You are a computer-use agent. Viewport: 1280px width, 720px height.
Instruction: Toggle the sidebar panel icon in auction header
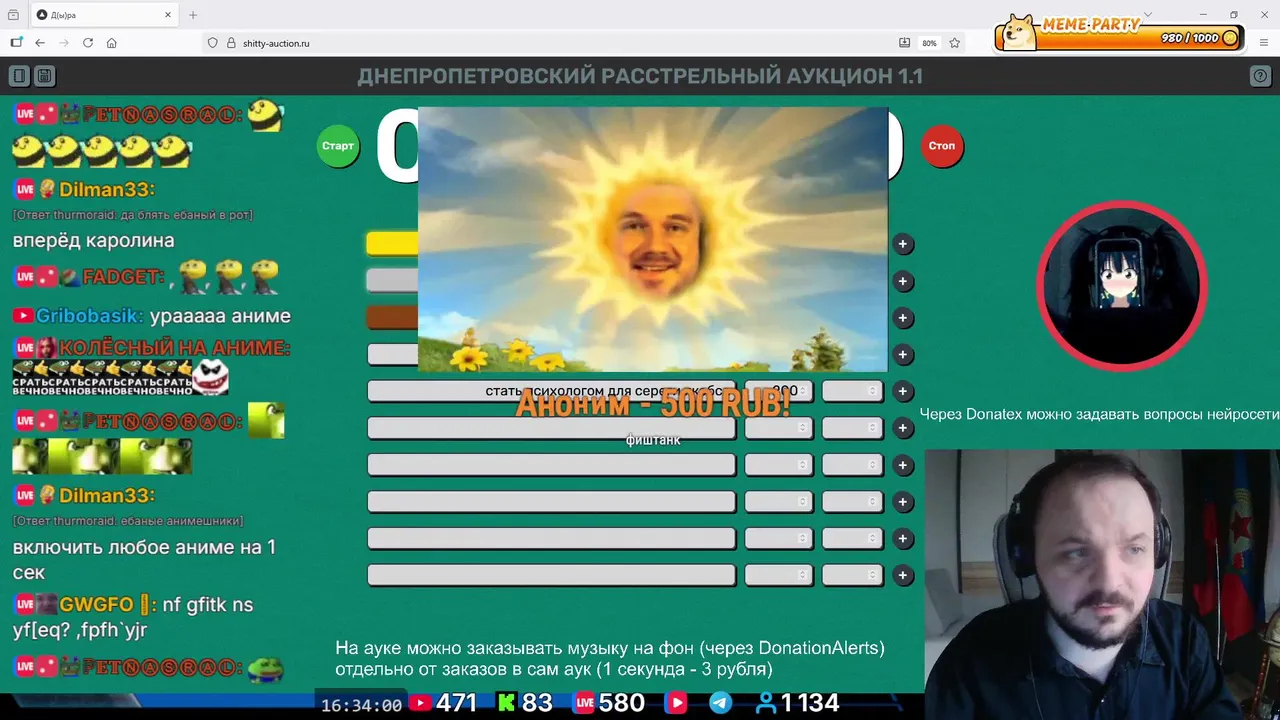click(19, 76)
